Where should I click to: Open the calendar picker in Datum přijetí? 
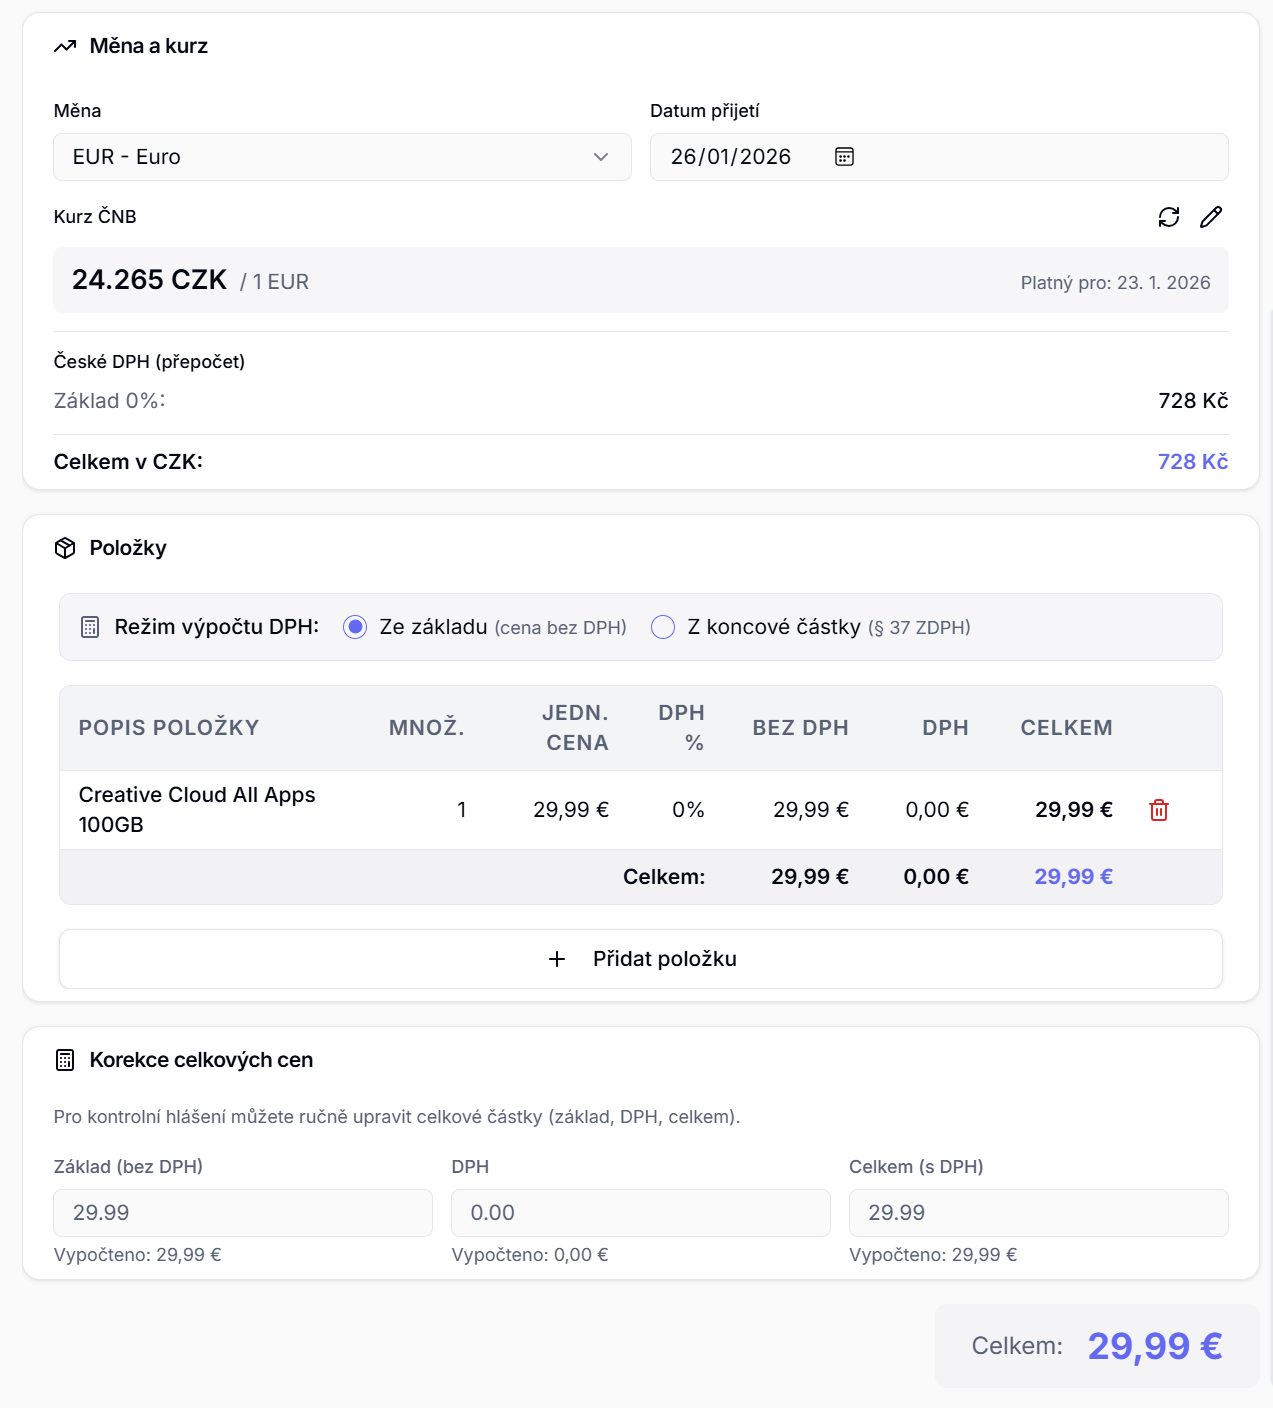(x=844, y=157)
